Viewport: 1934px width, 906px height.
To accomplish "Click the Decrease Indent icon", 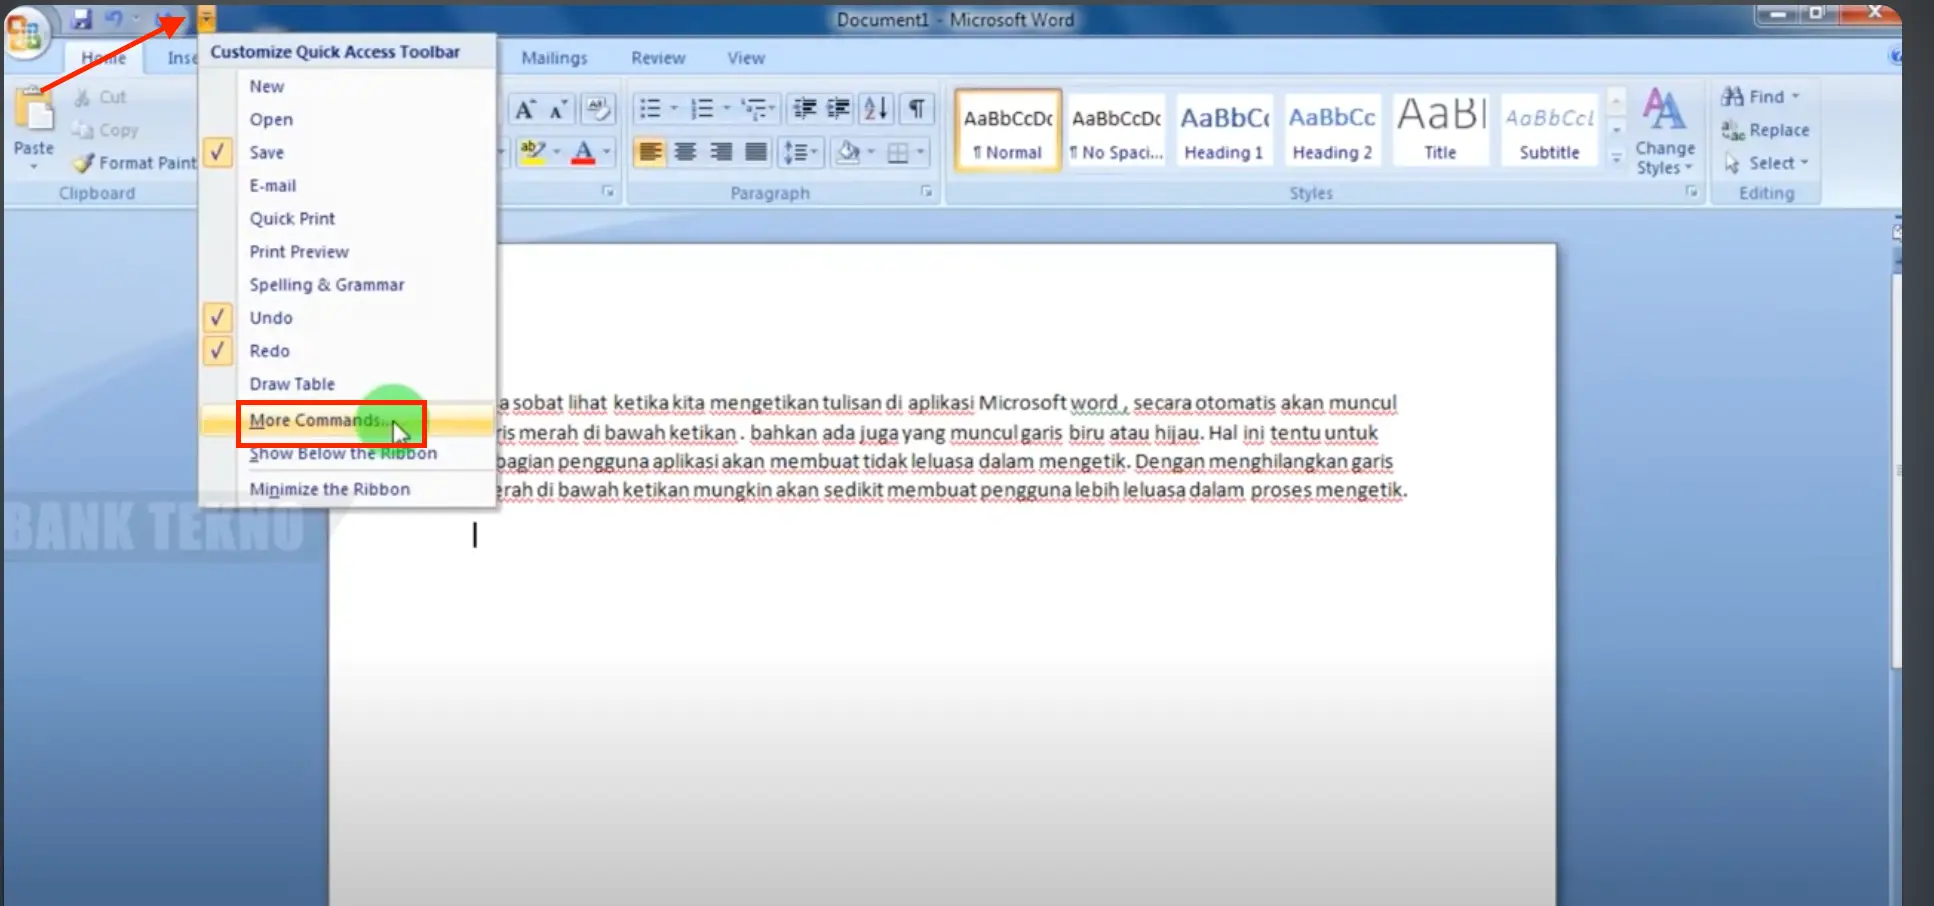I will (804, 108).
